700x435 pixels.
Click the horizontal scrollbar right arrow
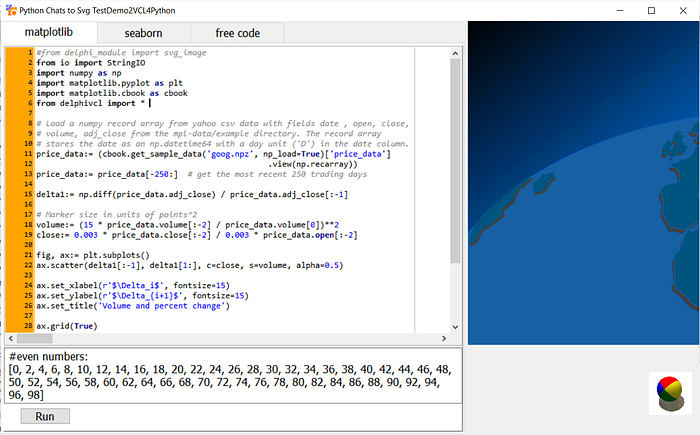click(x=444, y=339)
